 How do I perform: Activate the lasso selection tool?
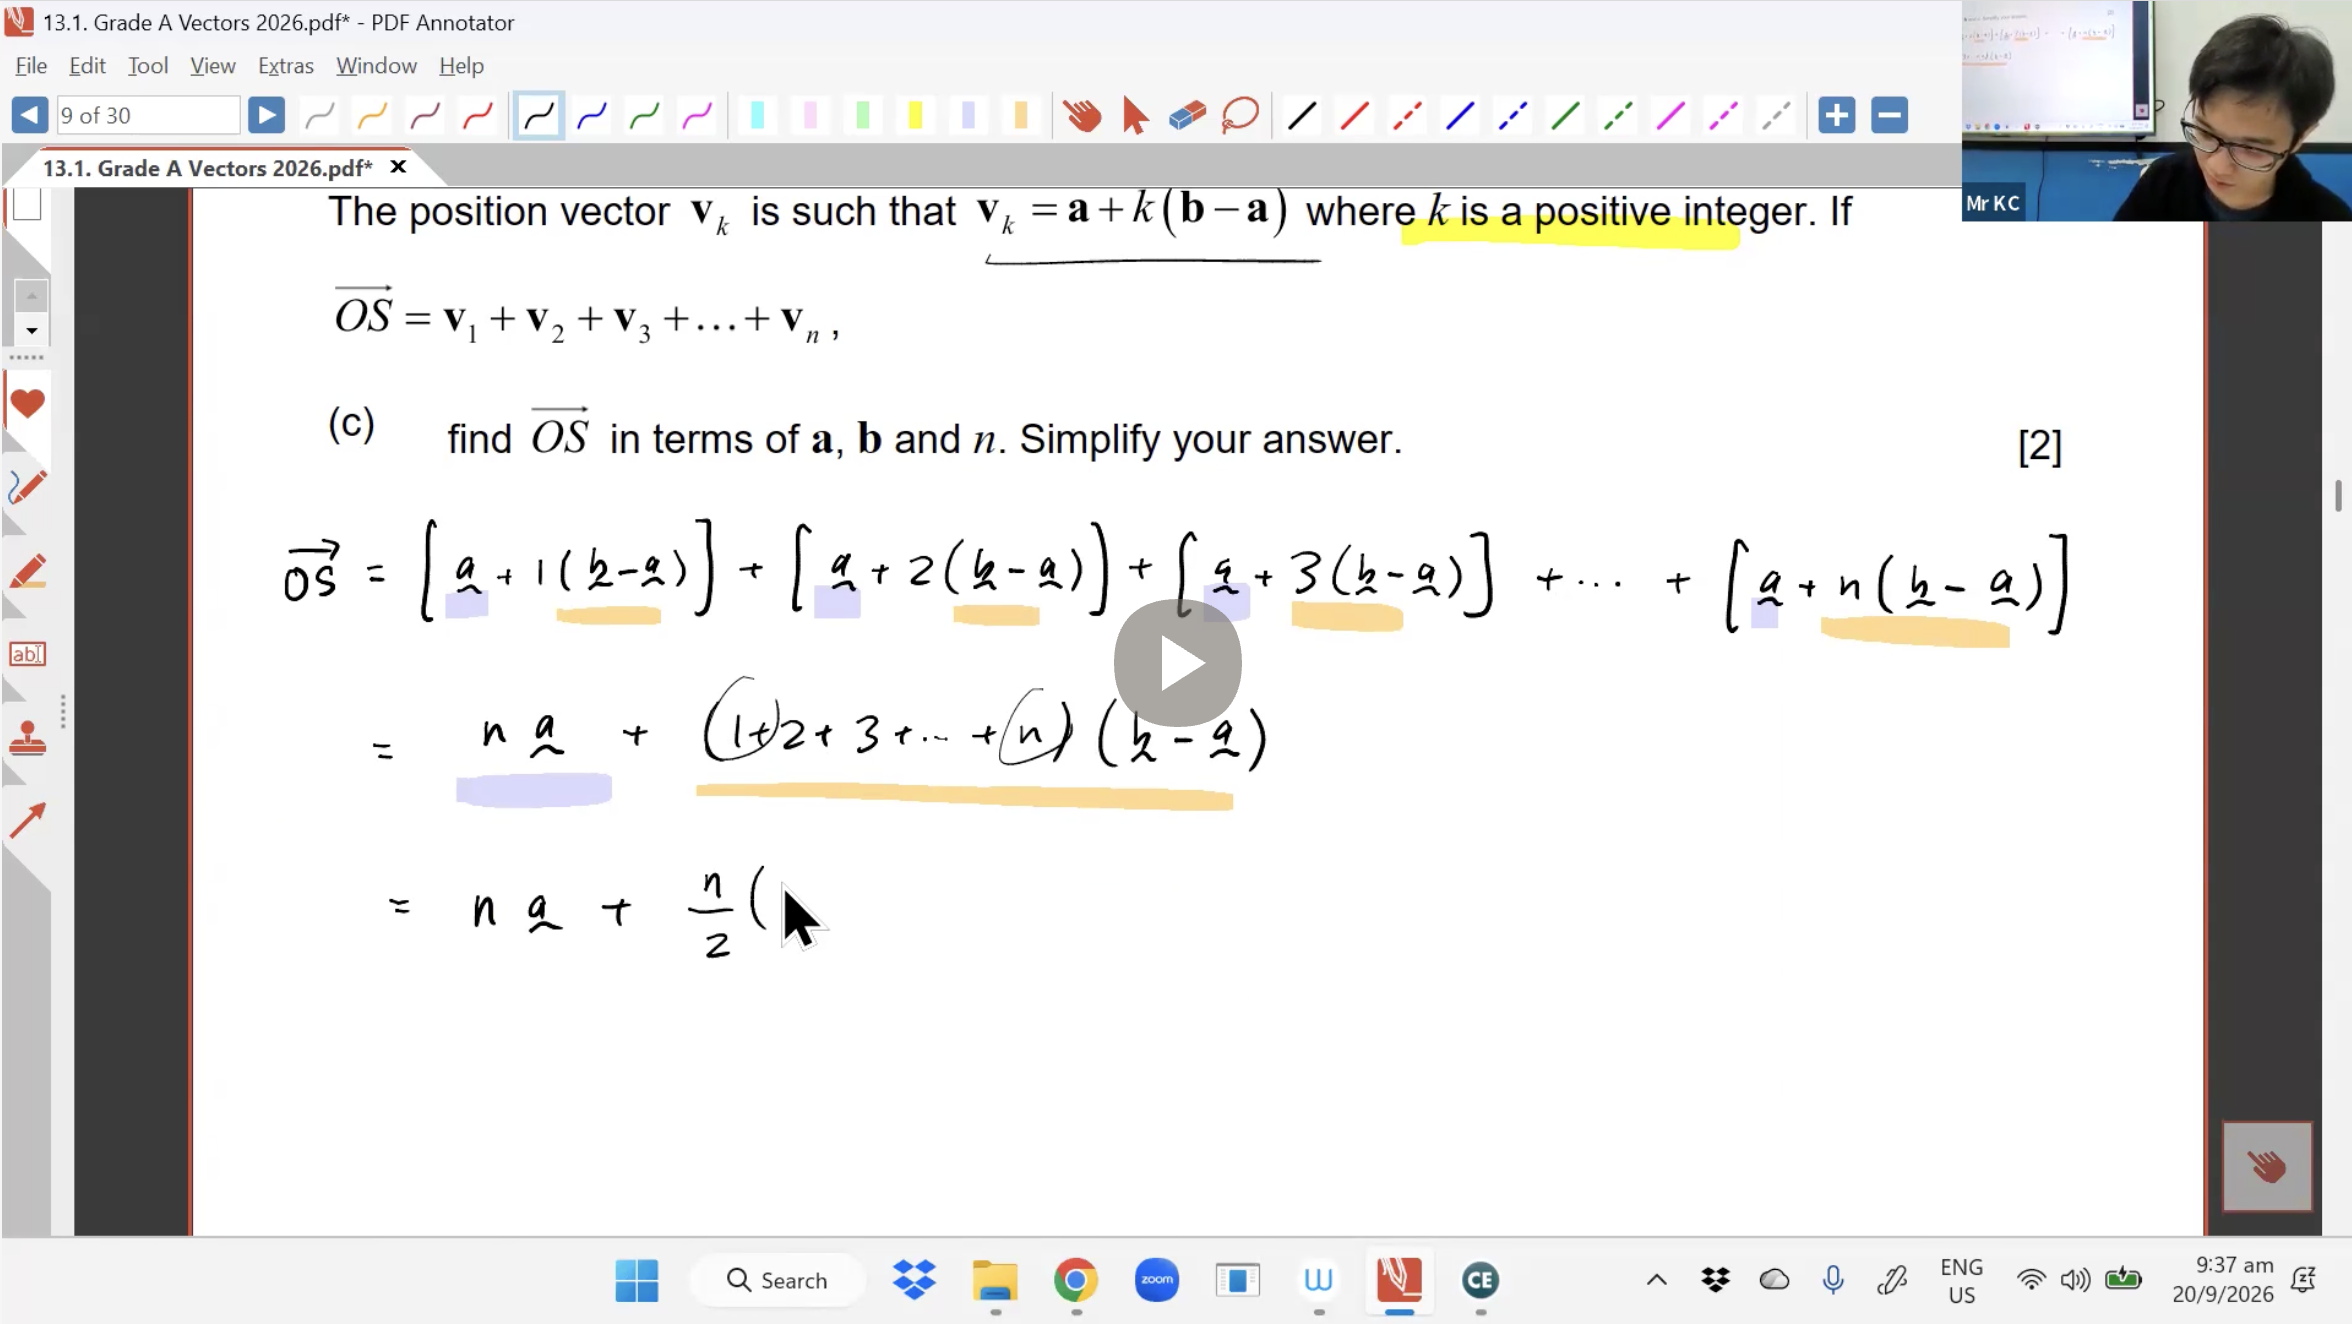1240,116
